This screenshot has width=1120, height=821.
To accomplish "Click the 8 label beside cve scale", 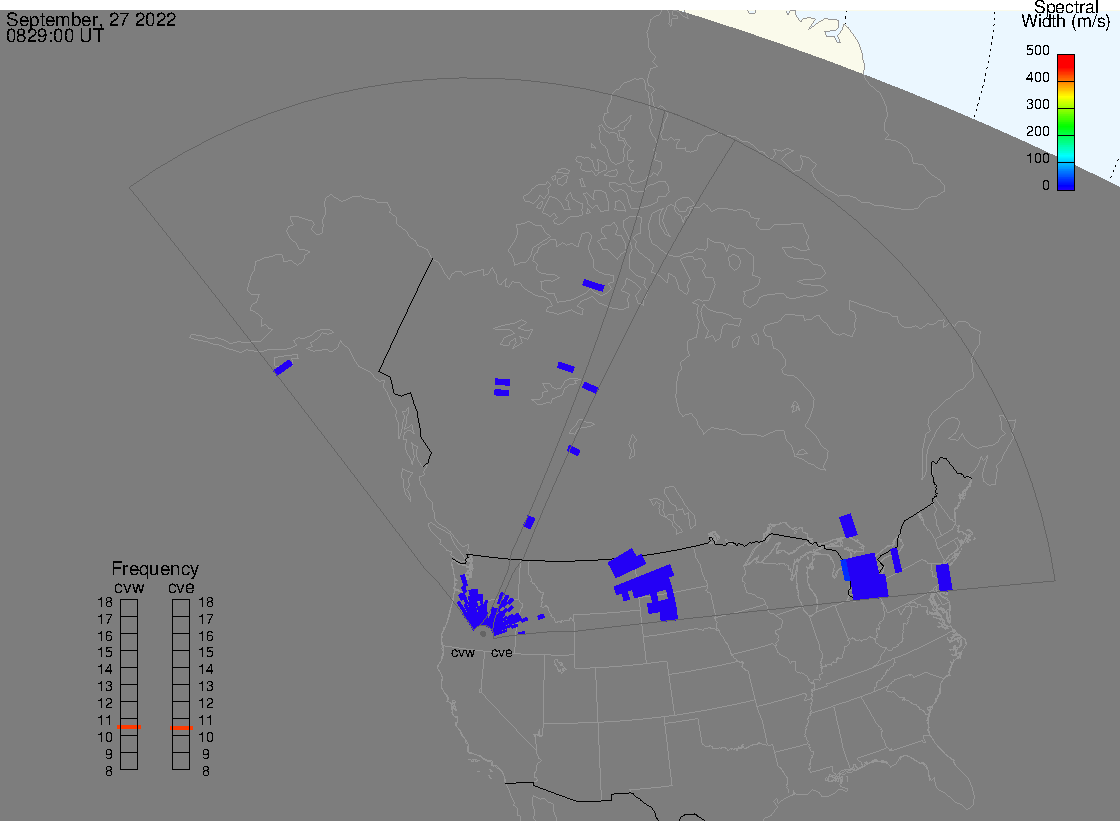I will (206, 772).
